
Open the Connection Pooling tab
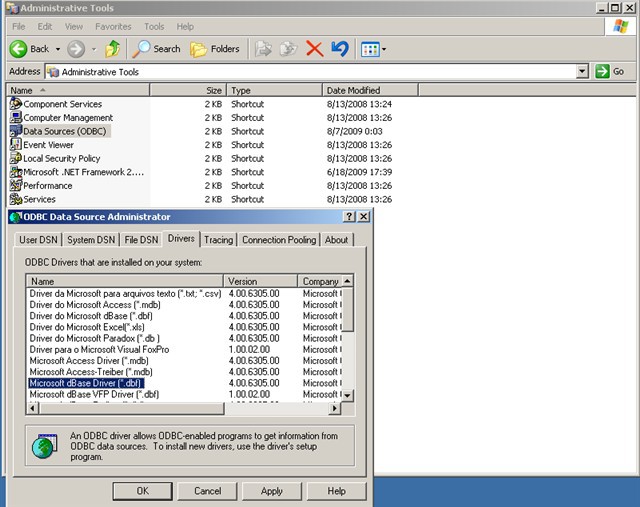tap(279, 240)
